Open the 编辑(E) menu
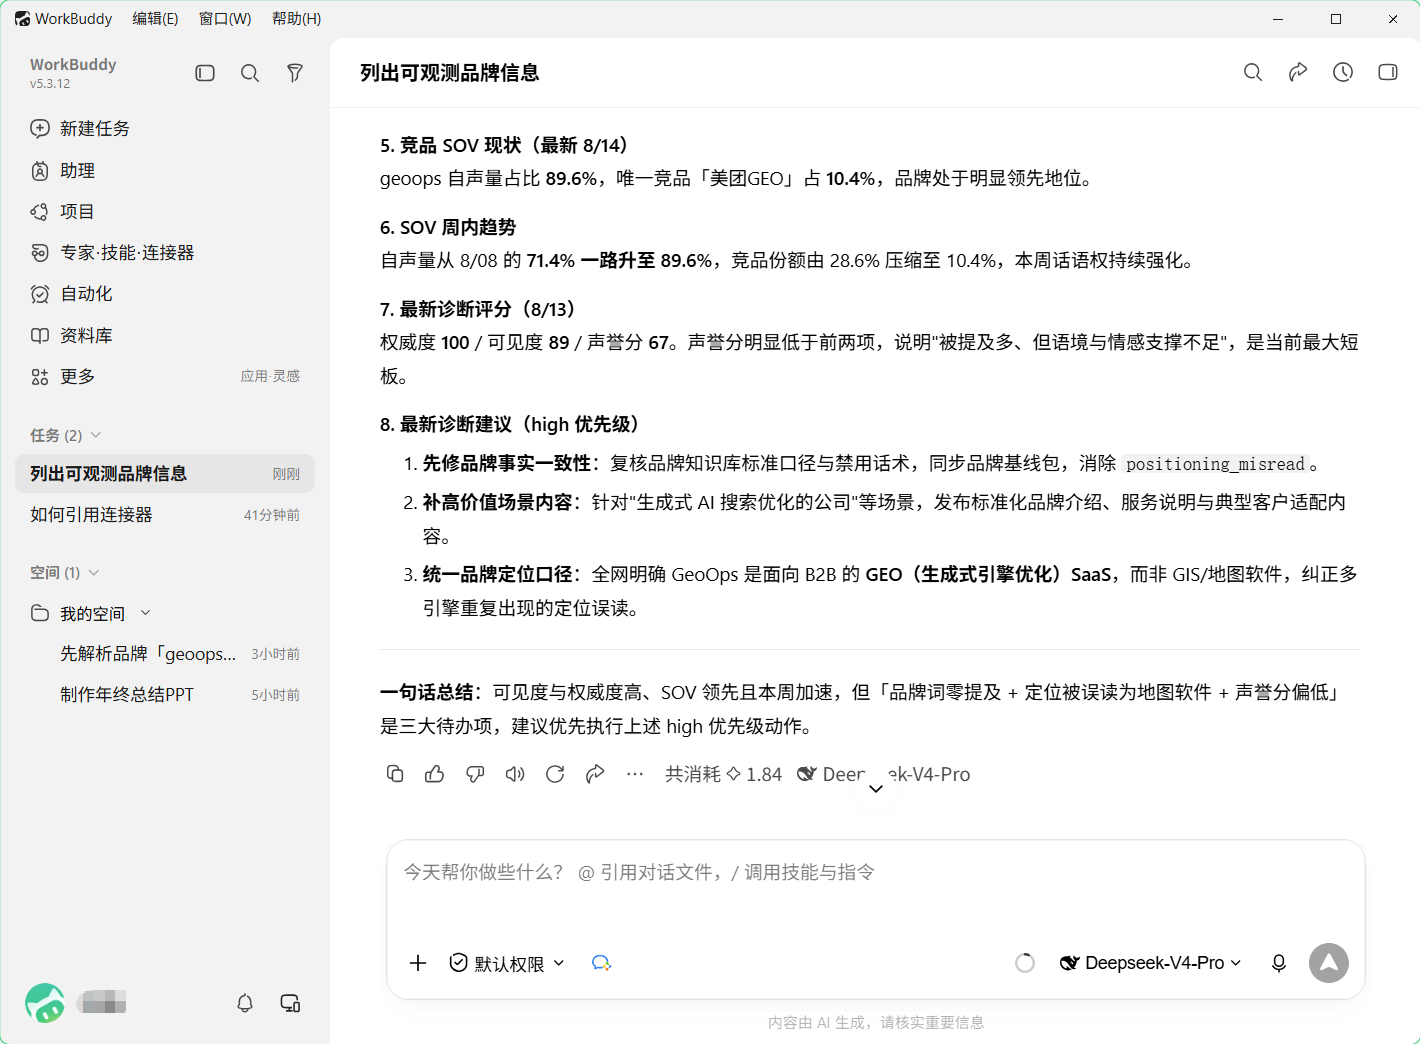Viewport: 1420px width, 1044px height. coord(155,19)
